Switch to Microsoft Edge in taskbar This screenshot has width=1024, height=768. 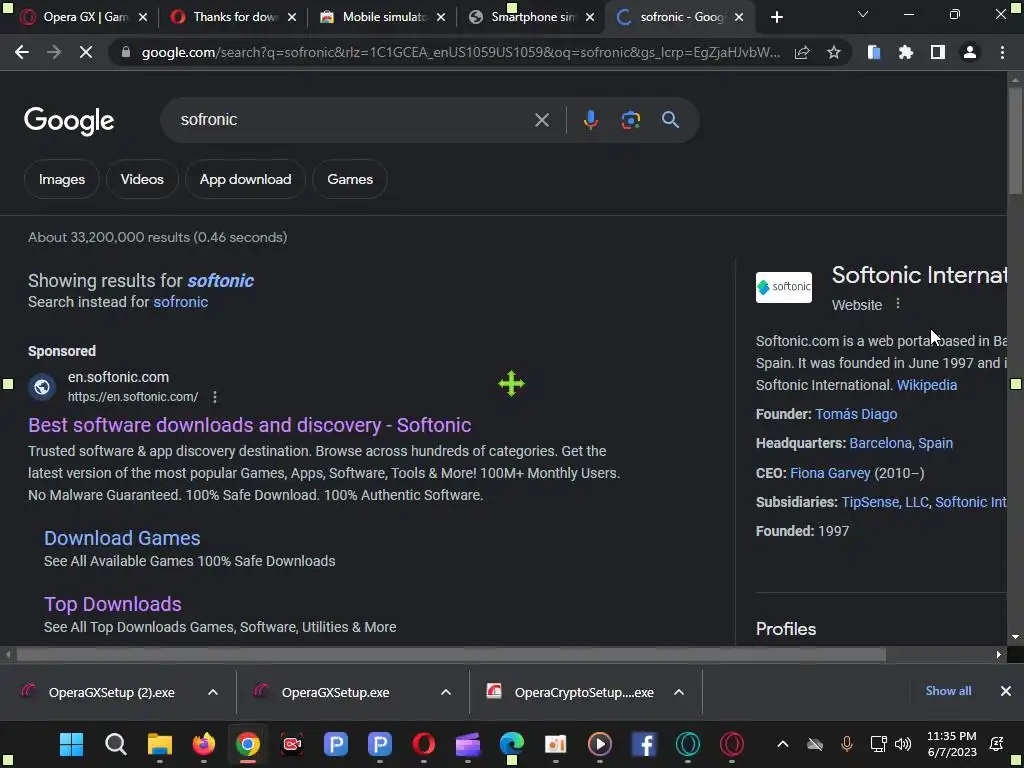(x=511, y=744)
